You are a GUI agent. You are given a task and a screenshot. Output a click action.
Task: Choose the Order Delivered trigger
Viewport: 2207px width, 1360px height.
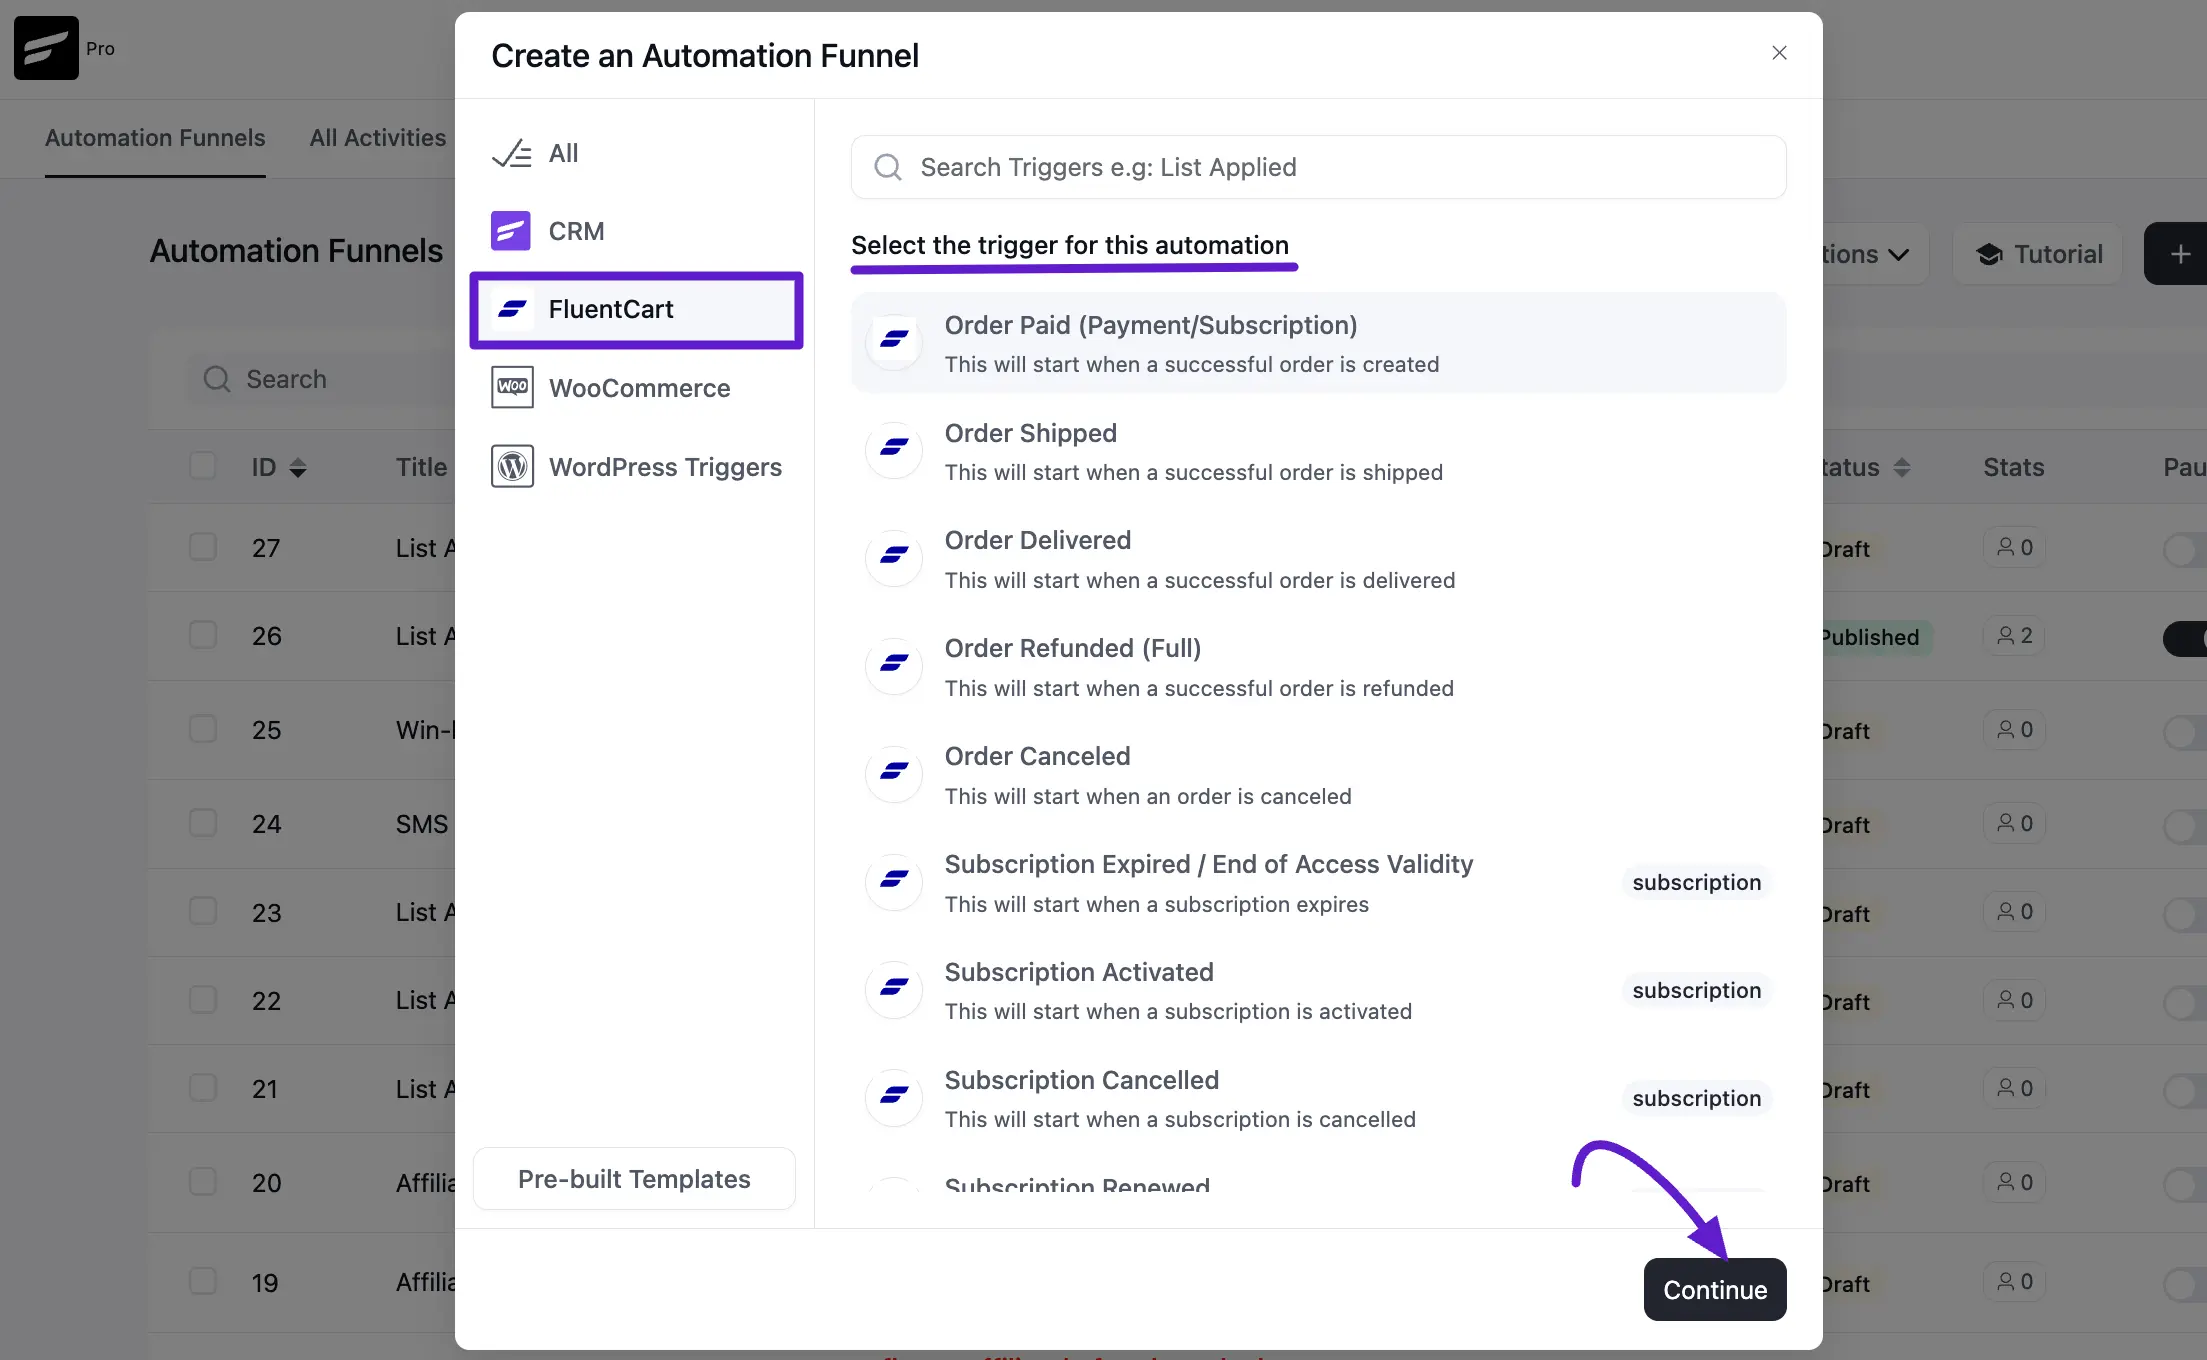click(1318, 559)
